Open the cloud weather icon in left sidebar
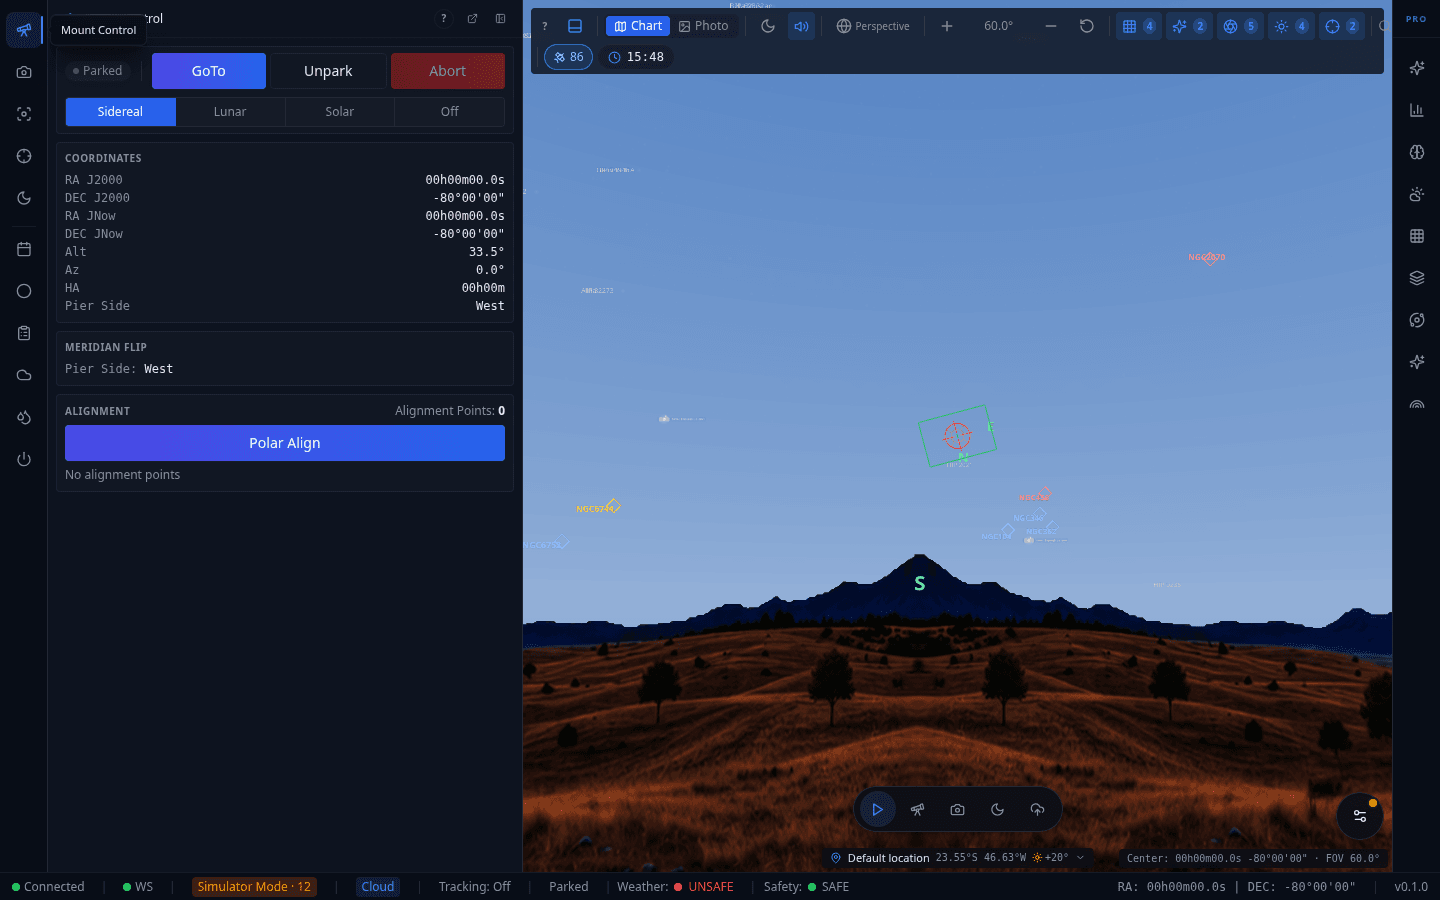Viewport: 1440px width, 900px height. pyautogui.click(x=24, y=375)
